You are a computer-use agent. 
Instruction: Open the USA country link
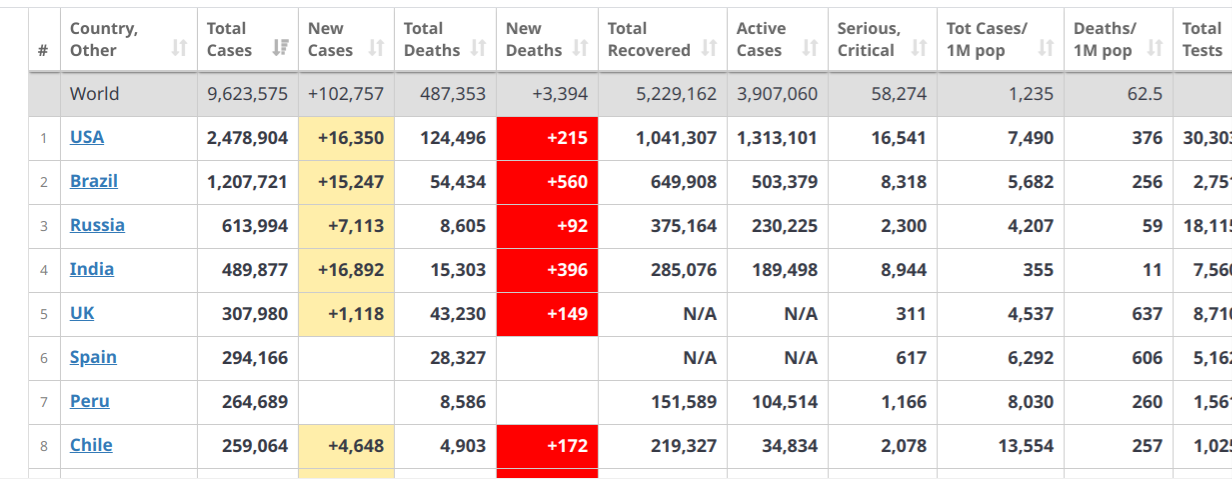tap(87, 137)
